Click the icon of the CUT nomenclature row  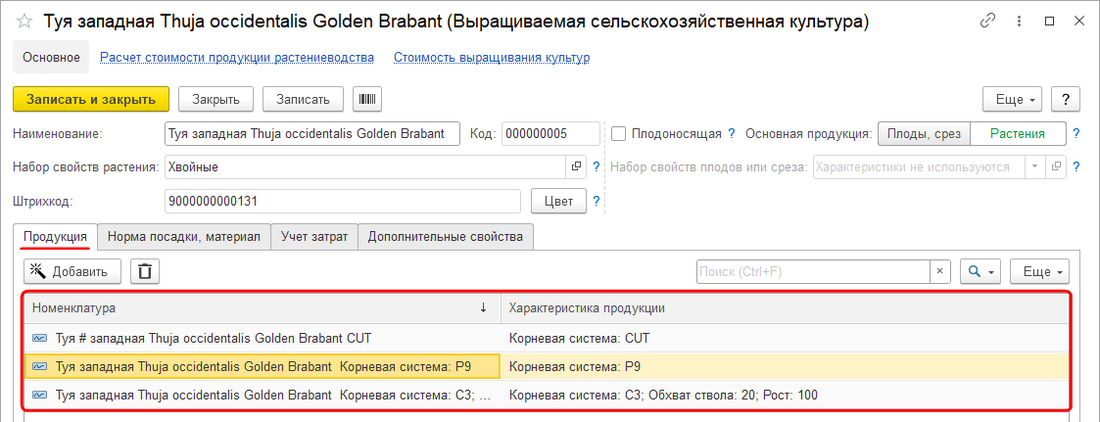[40, 339]
